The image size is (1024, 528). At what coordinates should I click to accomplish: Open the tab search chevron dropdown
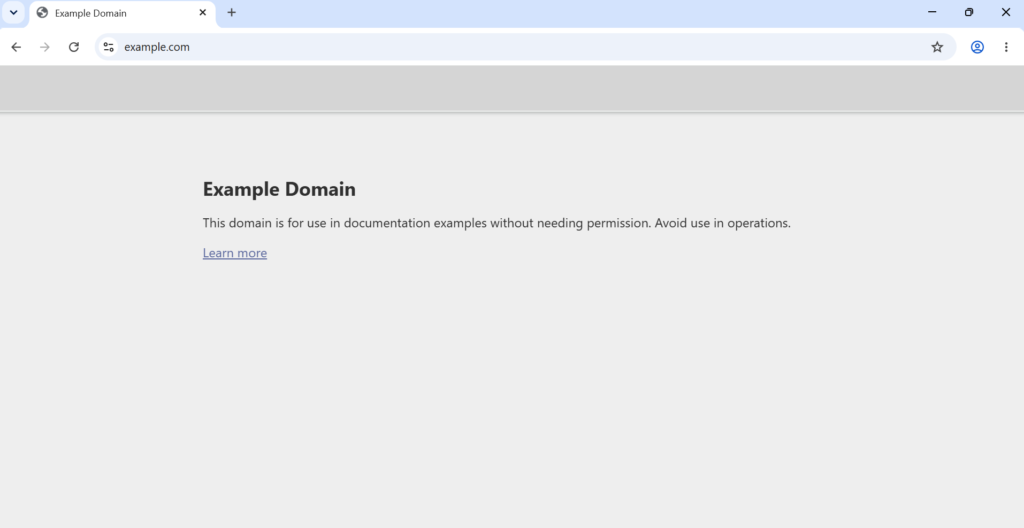13,12
